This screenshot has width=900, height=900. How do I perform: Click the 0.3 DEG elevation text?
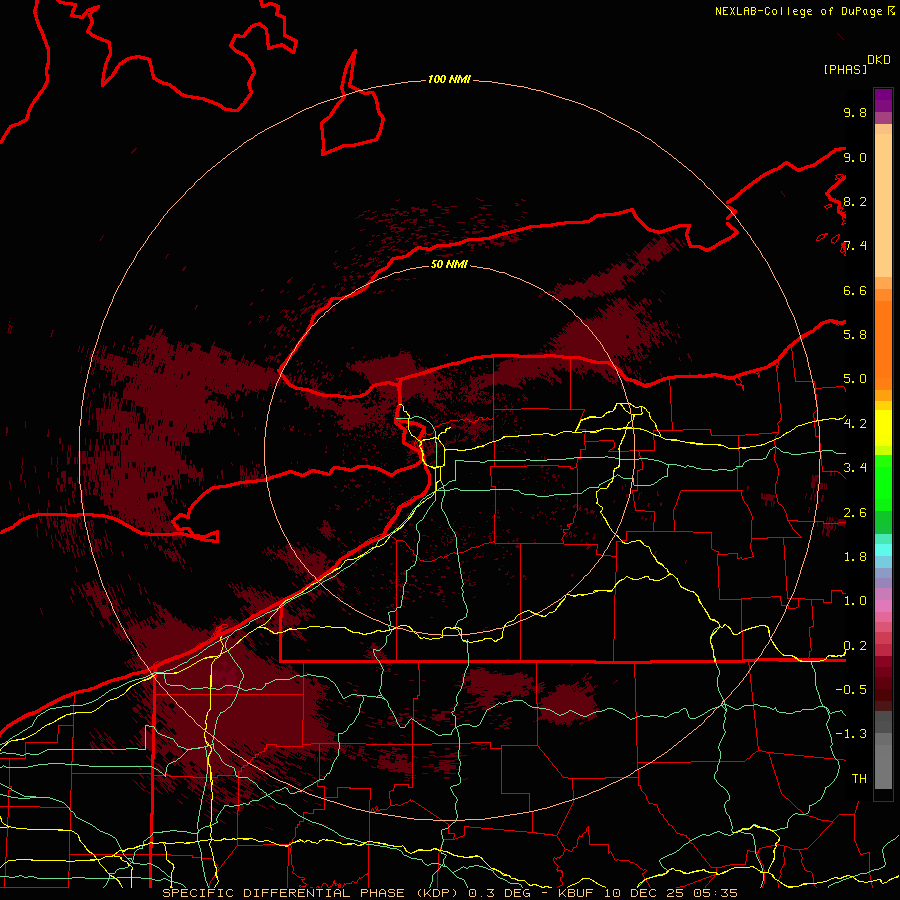[x=501, y=893]
